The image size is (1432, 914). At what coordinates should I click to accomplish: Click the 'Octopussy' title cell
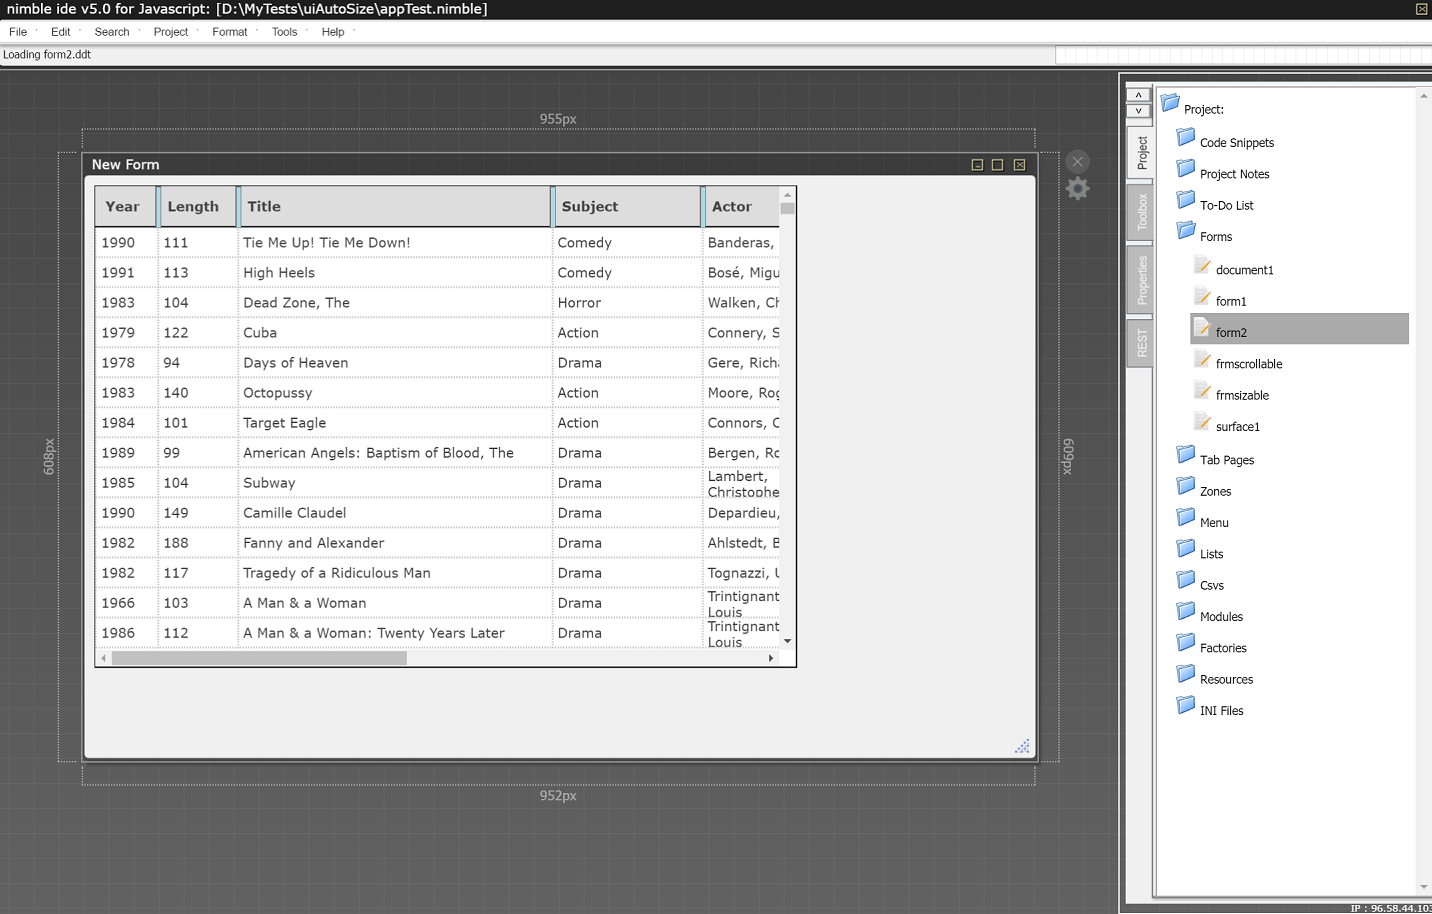(395, 393)
